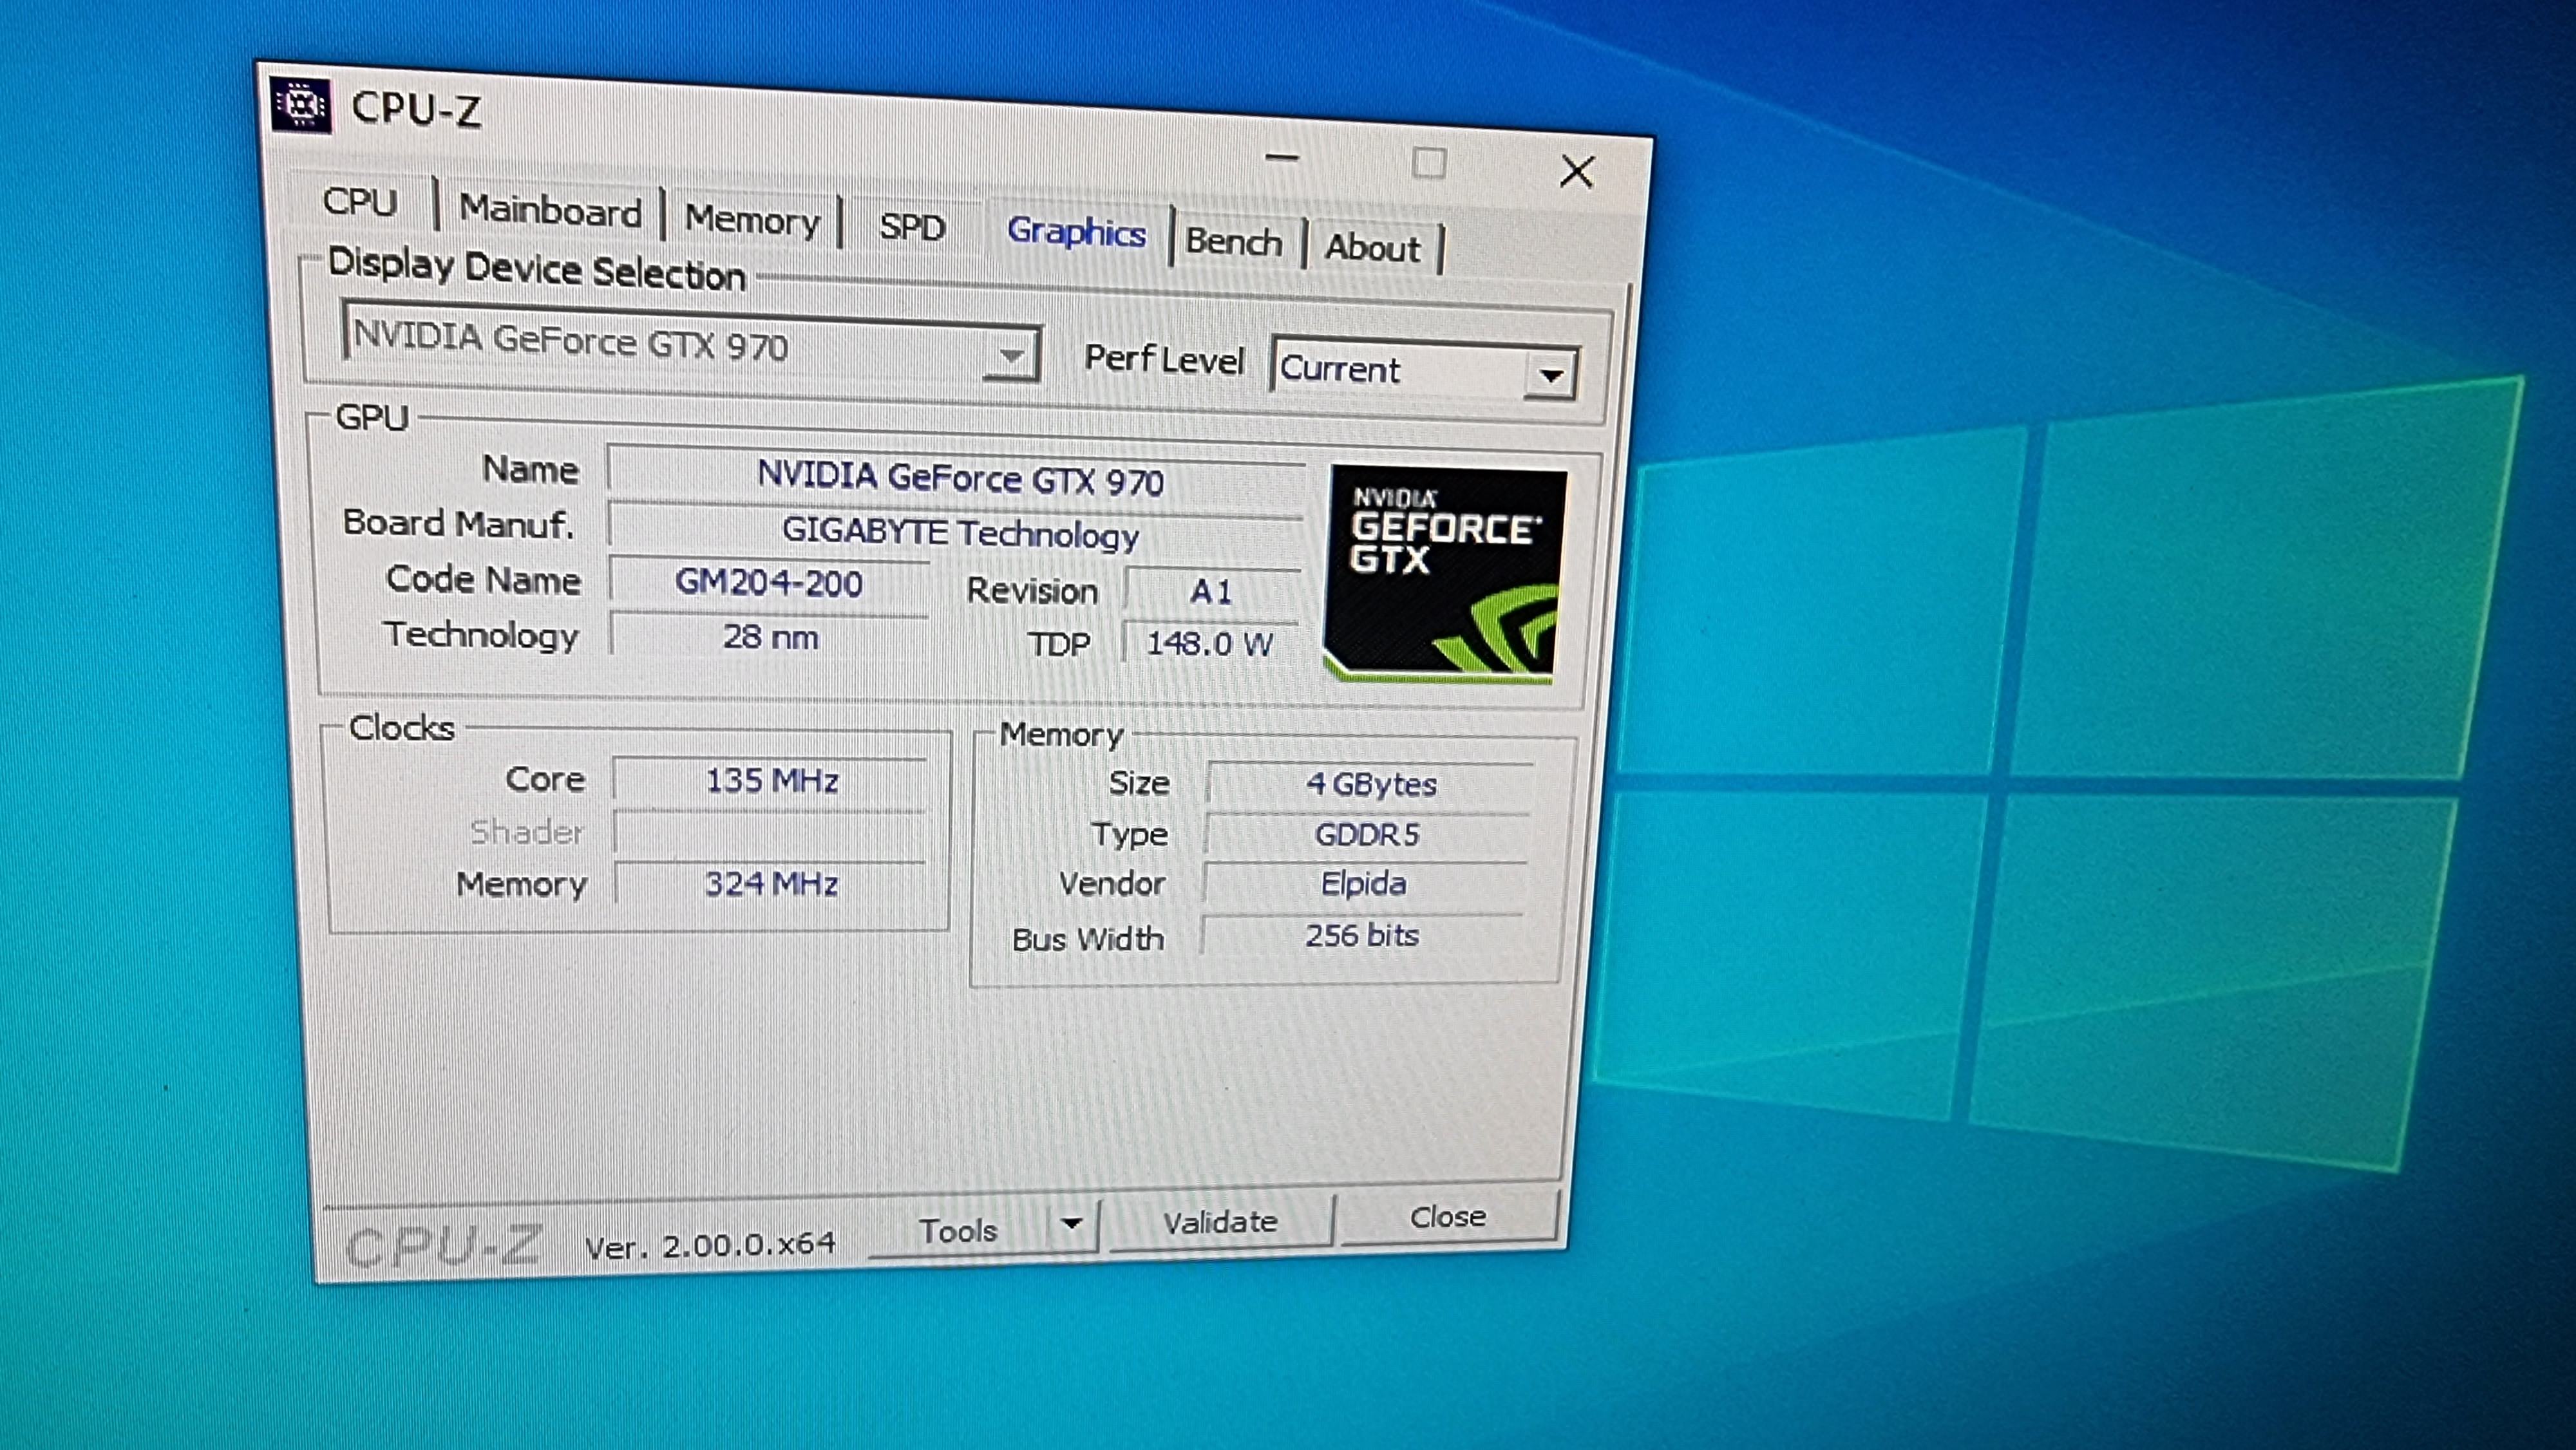This screenshot has width=2576, height=1450.
Task: Click the Board Manuf. label
Action: point(458,523)
